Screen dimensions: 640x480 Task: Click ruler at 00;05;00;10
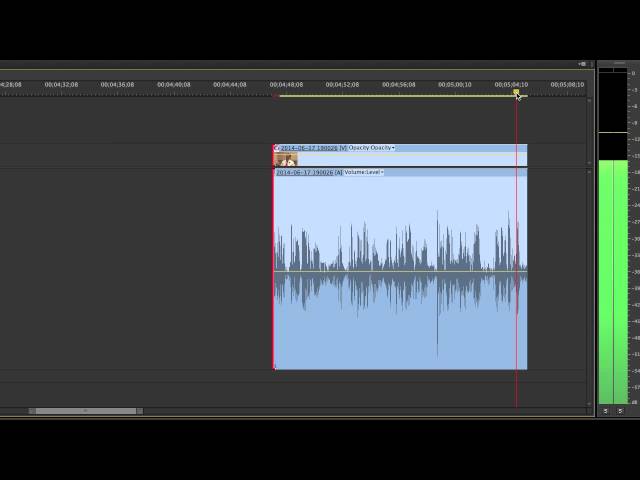(455, 85)
